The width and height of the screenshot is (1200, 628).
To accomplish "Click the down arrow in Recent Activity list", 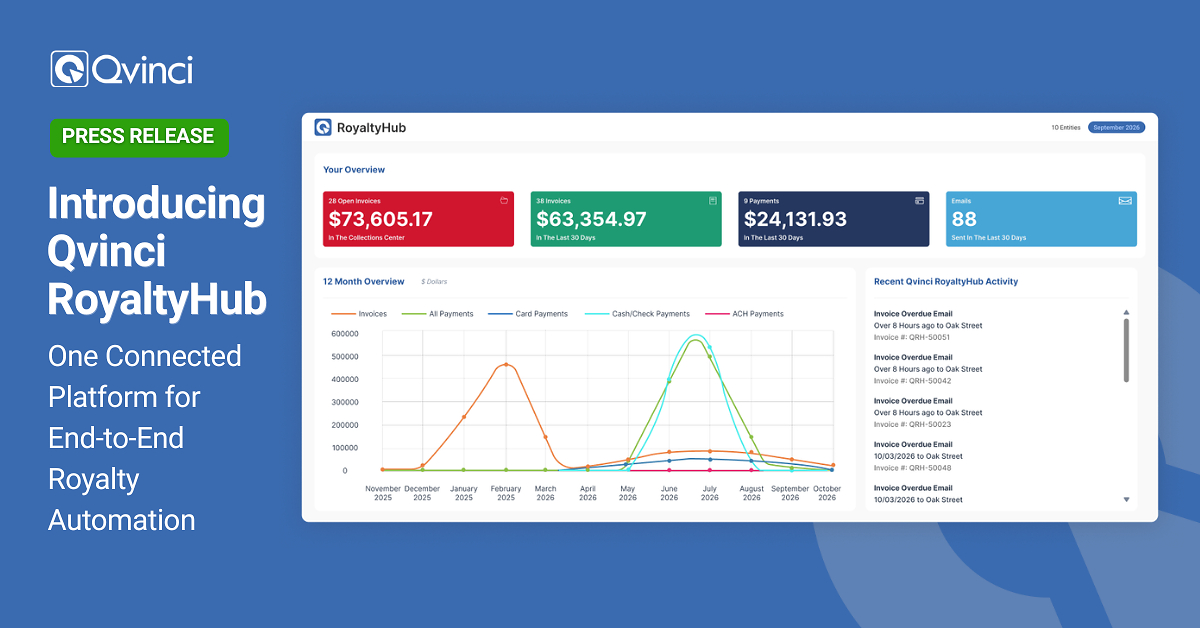I will [x=1126, y=499].
